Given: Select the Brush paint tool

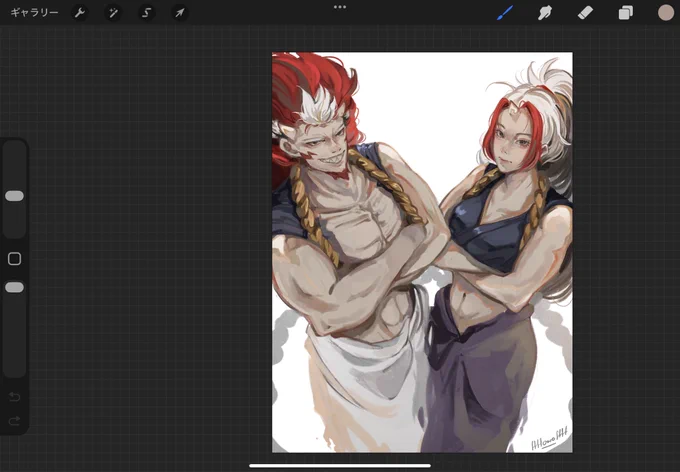Looking at the screenshot, I should [x=504, y=13].
